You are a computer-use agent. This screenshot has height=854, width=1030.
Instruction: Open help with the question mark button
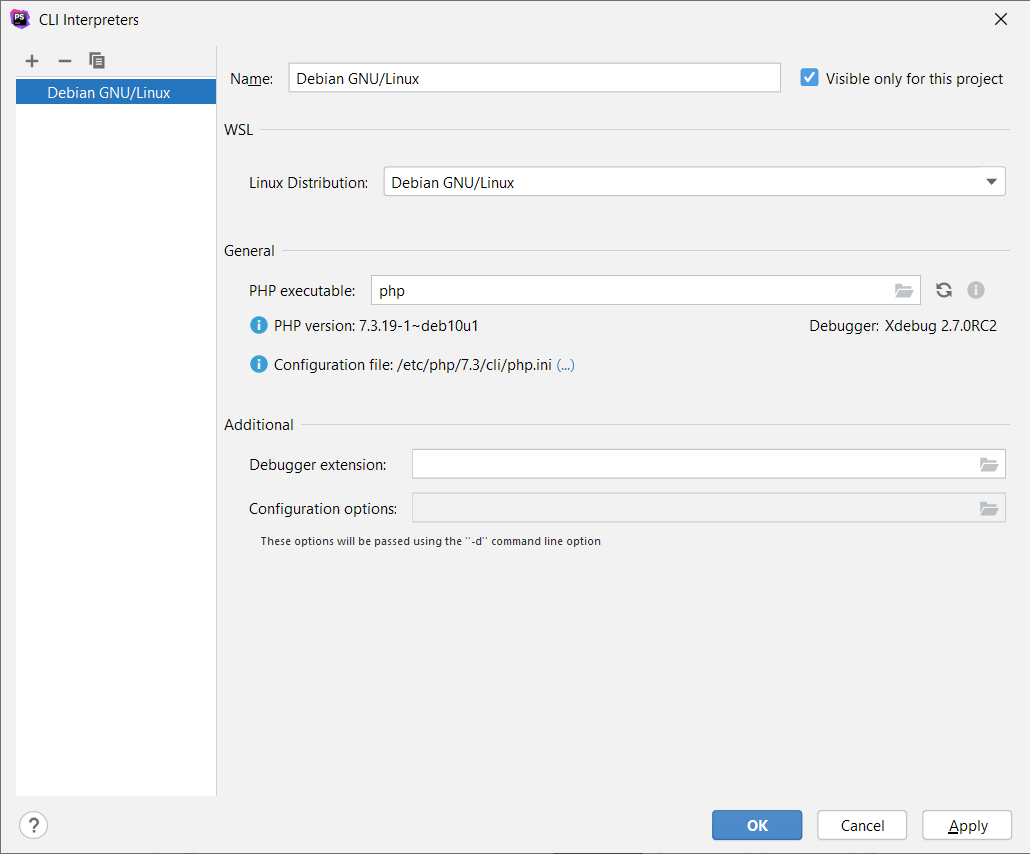point(34,825)
